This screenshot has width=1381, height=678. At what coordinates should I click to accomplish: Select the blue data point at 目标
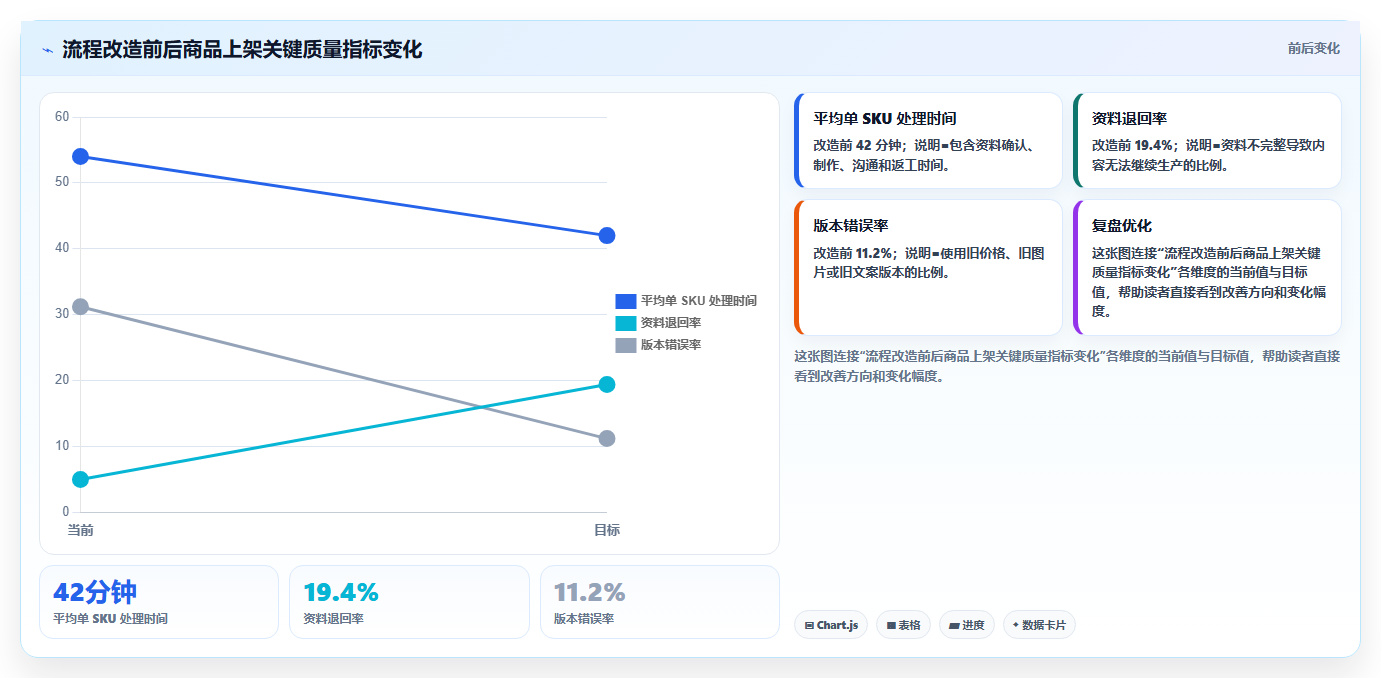(607, 236)
